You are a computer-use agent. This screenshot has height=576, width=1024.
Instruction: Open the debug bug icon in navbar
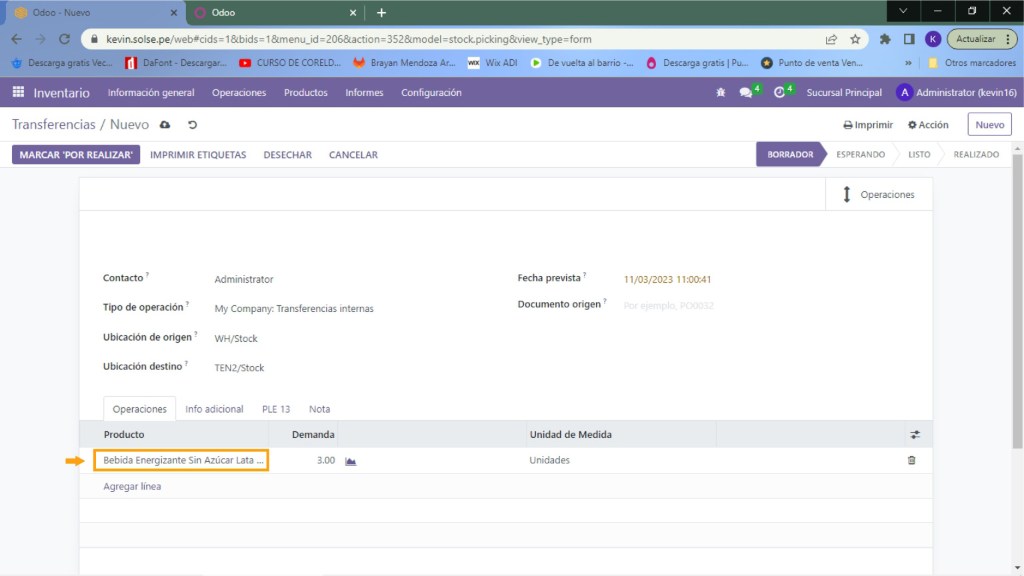[x=720, y=93]
